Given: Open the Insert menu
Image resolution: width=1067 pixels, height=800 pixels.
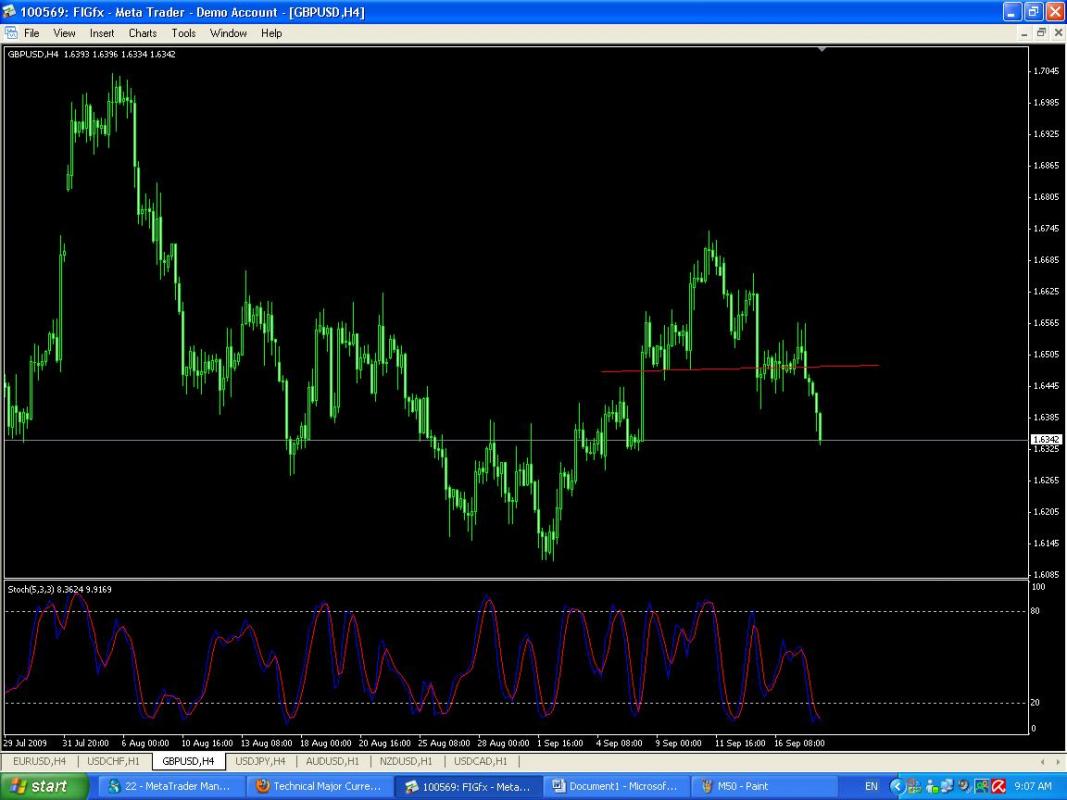Looking at the screenshot, I should (102, 33).
